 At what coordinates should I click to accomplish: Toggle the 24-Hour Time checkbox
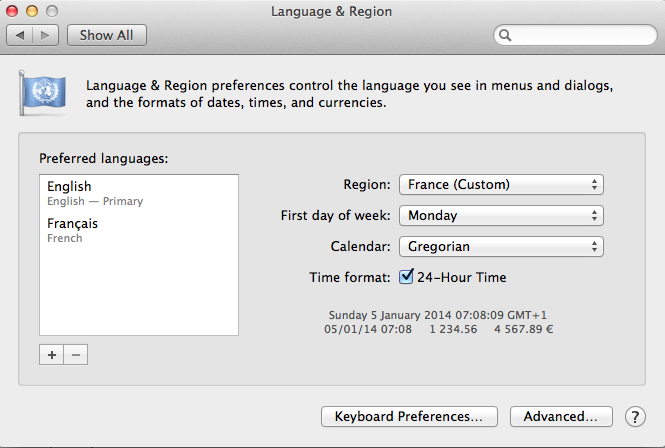click(406, 277)
